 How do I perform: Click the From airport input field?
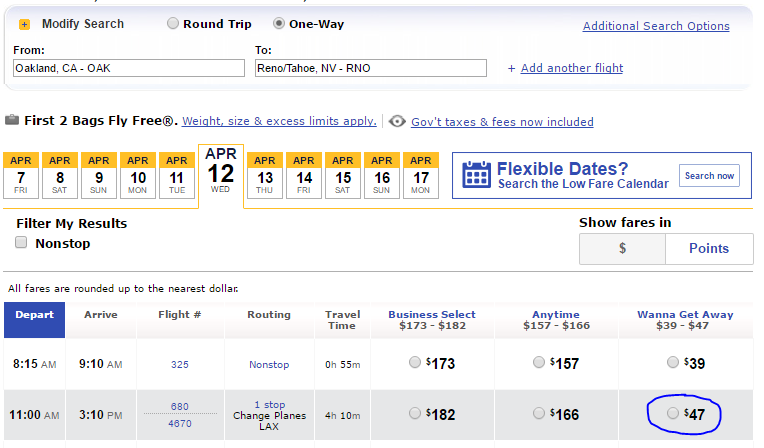coord(128,68)
